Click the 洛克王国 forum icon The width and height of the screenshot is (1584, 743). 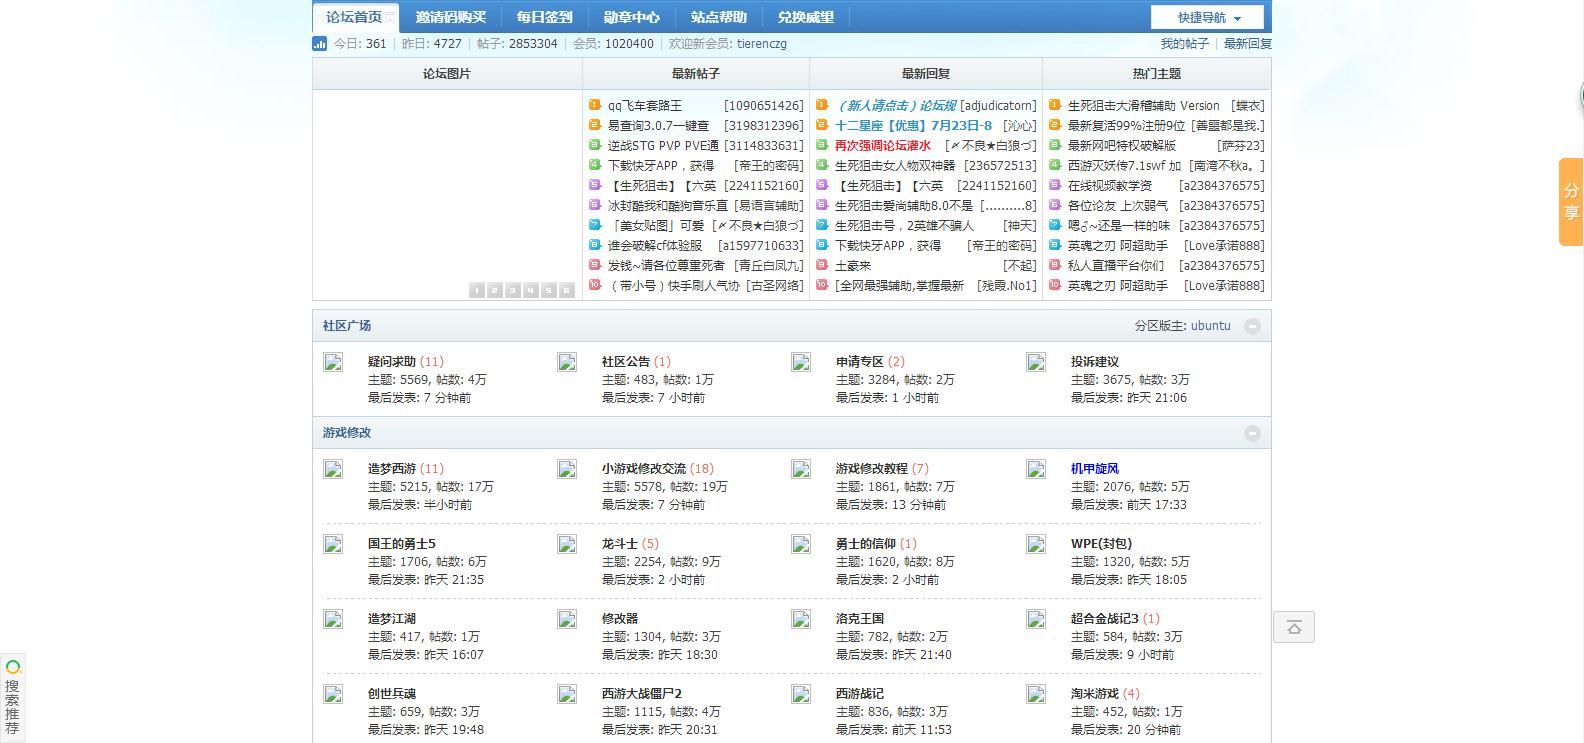tap(801, 619)
